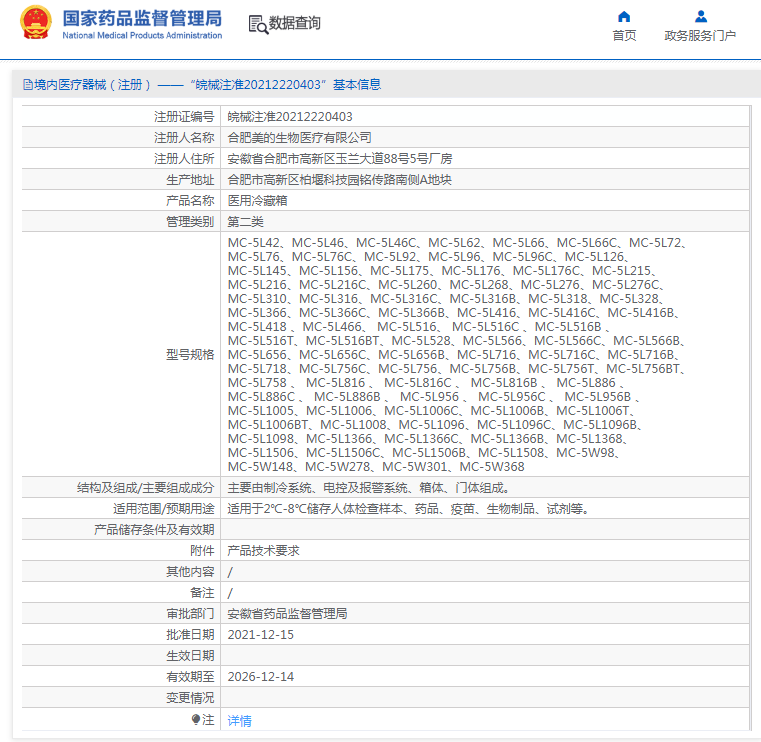761x742 pixels.
Task: Click the 变更情况 row label
Action: (190, 698)
